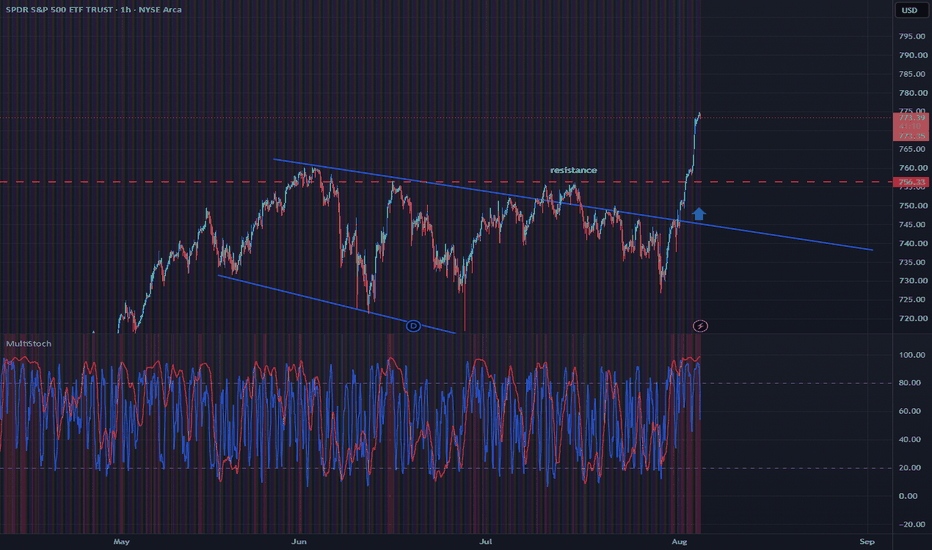Click 795.00 on the price axis

(913, 36)
